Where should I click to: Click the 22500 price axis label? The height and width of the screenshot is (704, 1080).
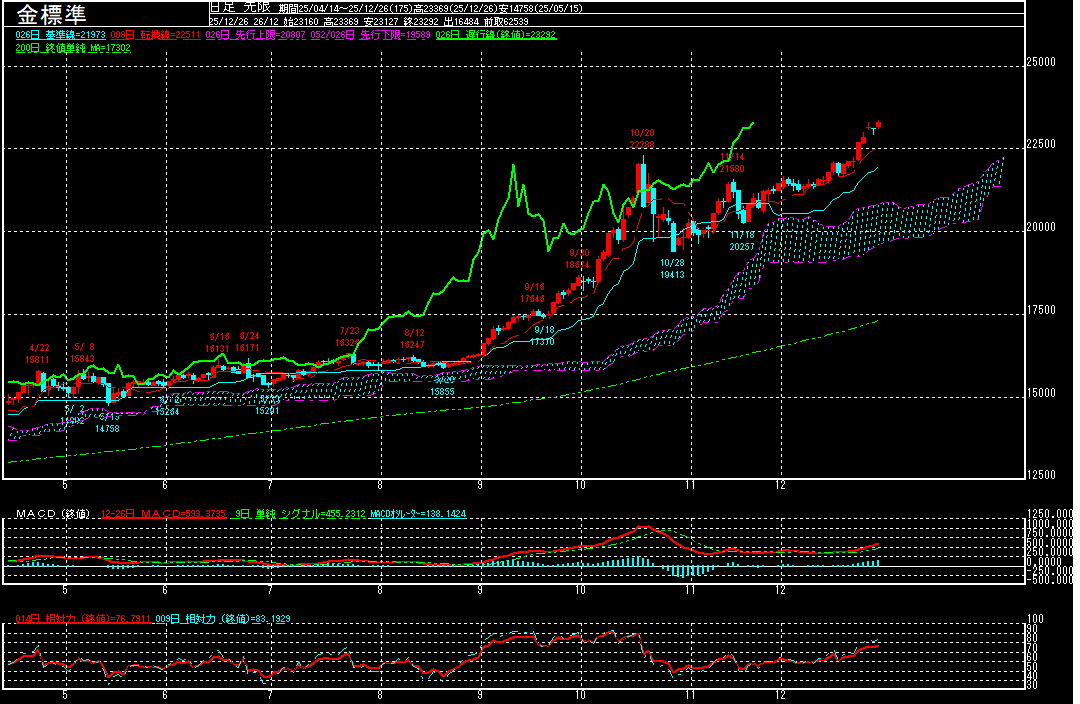coord(1041,144)
